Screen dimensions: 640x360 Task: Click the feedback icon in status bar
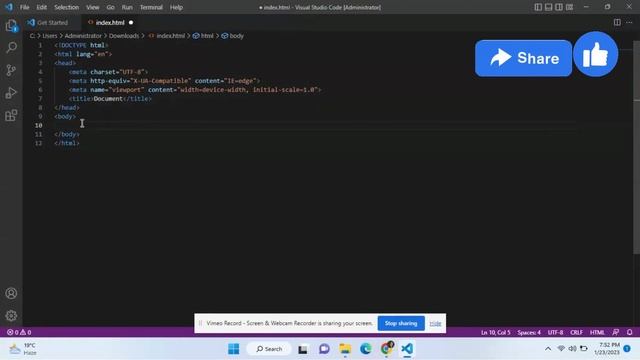(616, 332)
